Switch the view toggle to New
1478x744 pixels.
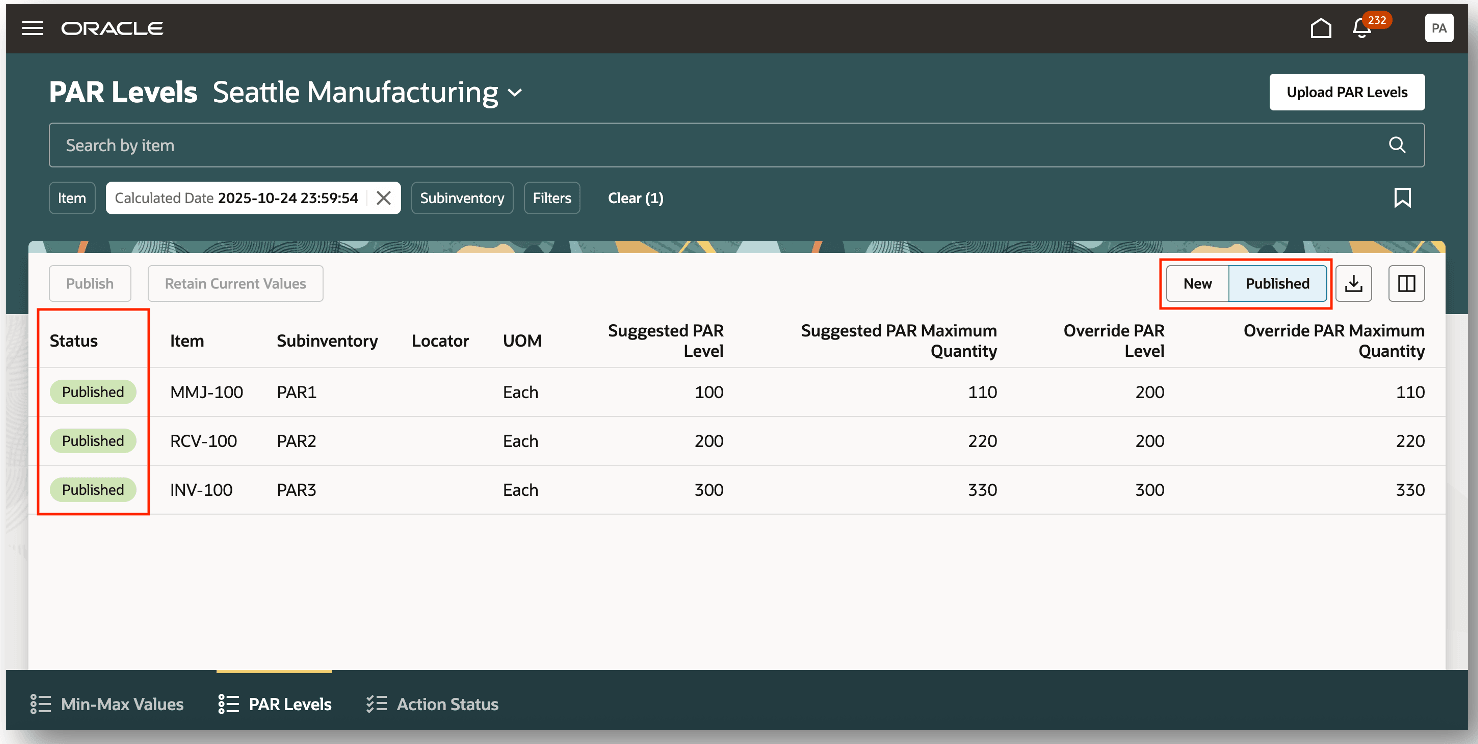(x=1197, y=284)
